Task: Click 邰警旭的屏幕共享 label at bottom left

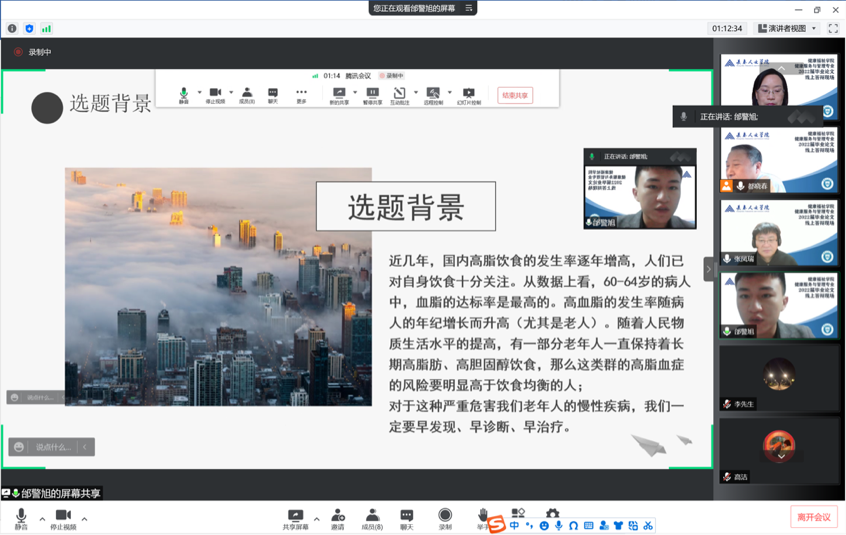Action: coord(51,493)
